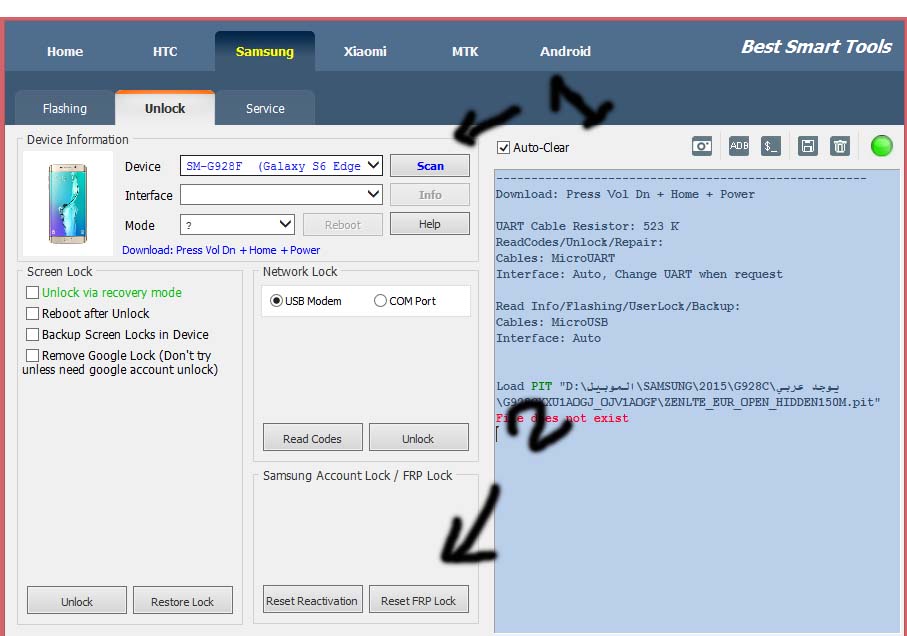
Task: Clear the log with trash icon
Action: pyautogui.click(x=840, y=146)
